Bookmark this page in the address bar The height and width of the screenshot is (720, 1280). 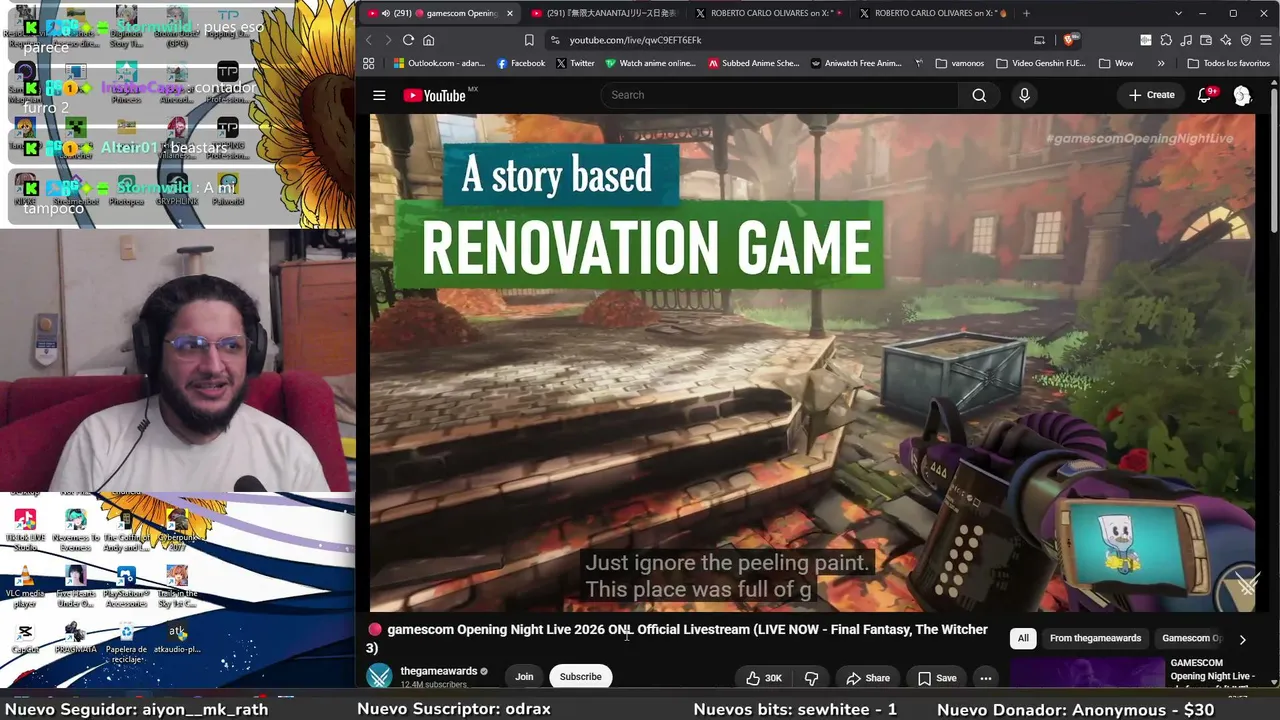[529, 40]
